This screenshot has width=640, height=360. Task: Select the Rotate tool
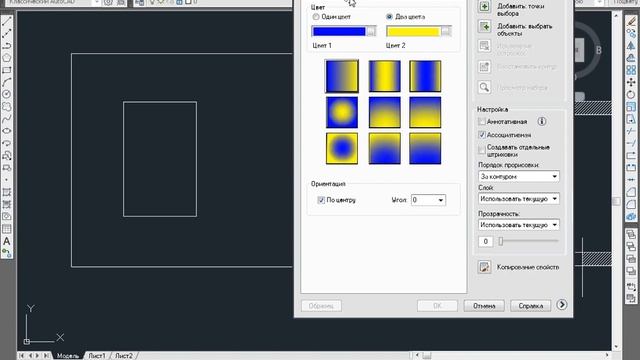[x=631, y=95]
